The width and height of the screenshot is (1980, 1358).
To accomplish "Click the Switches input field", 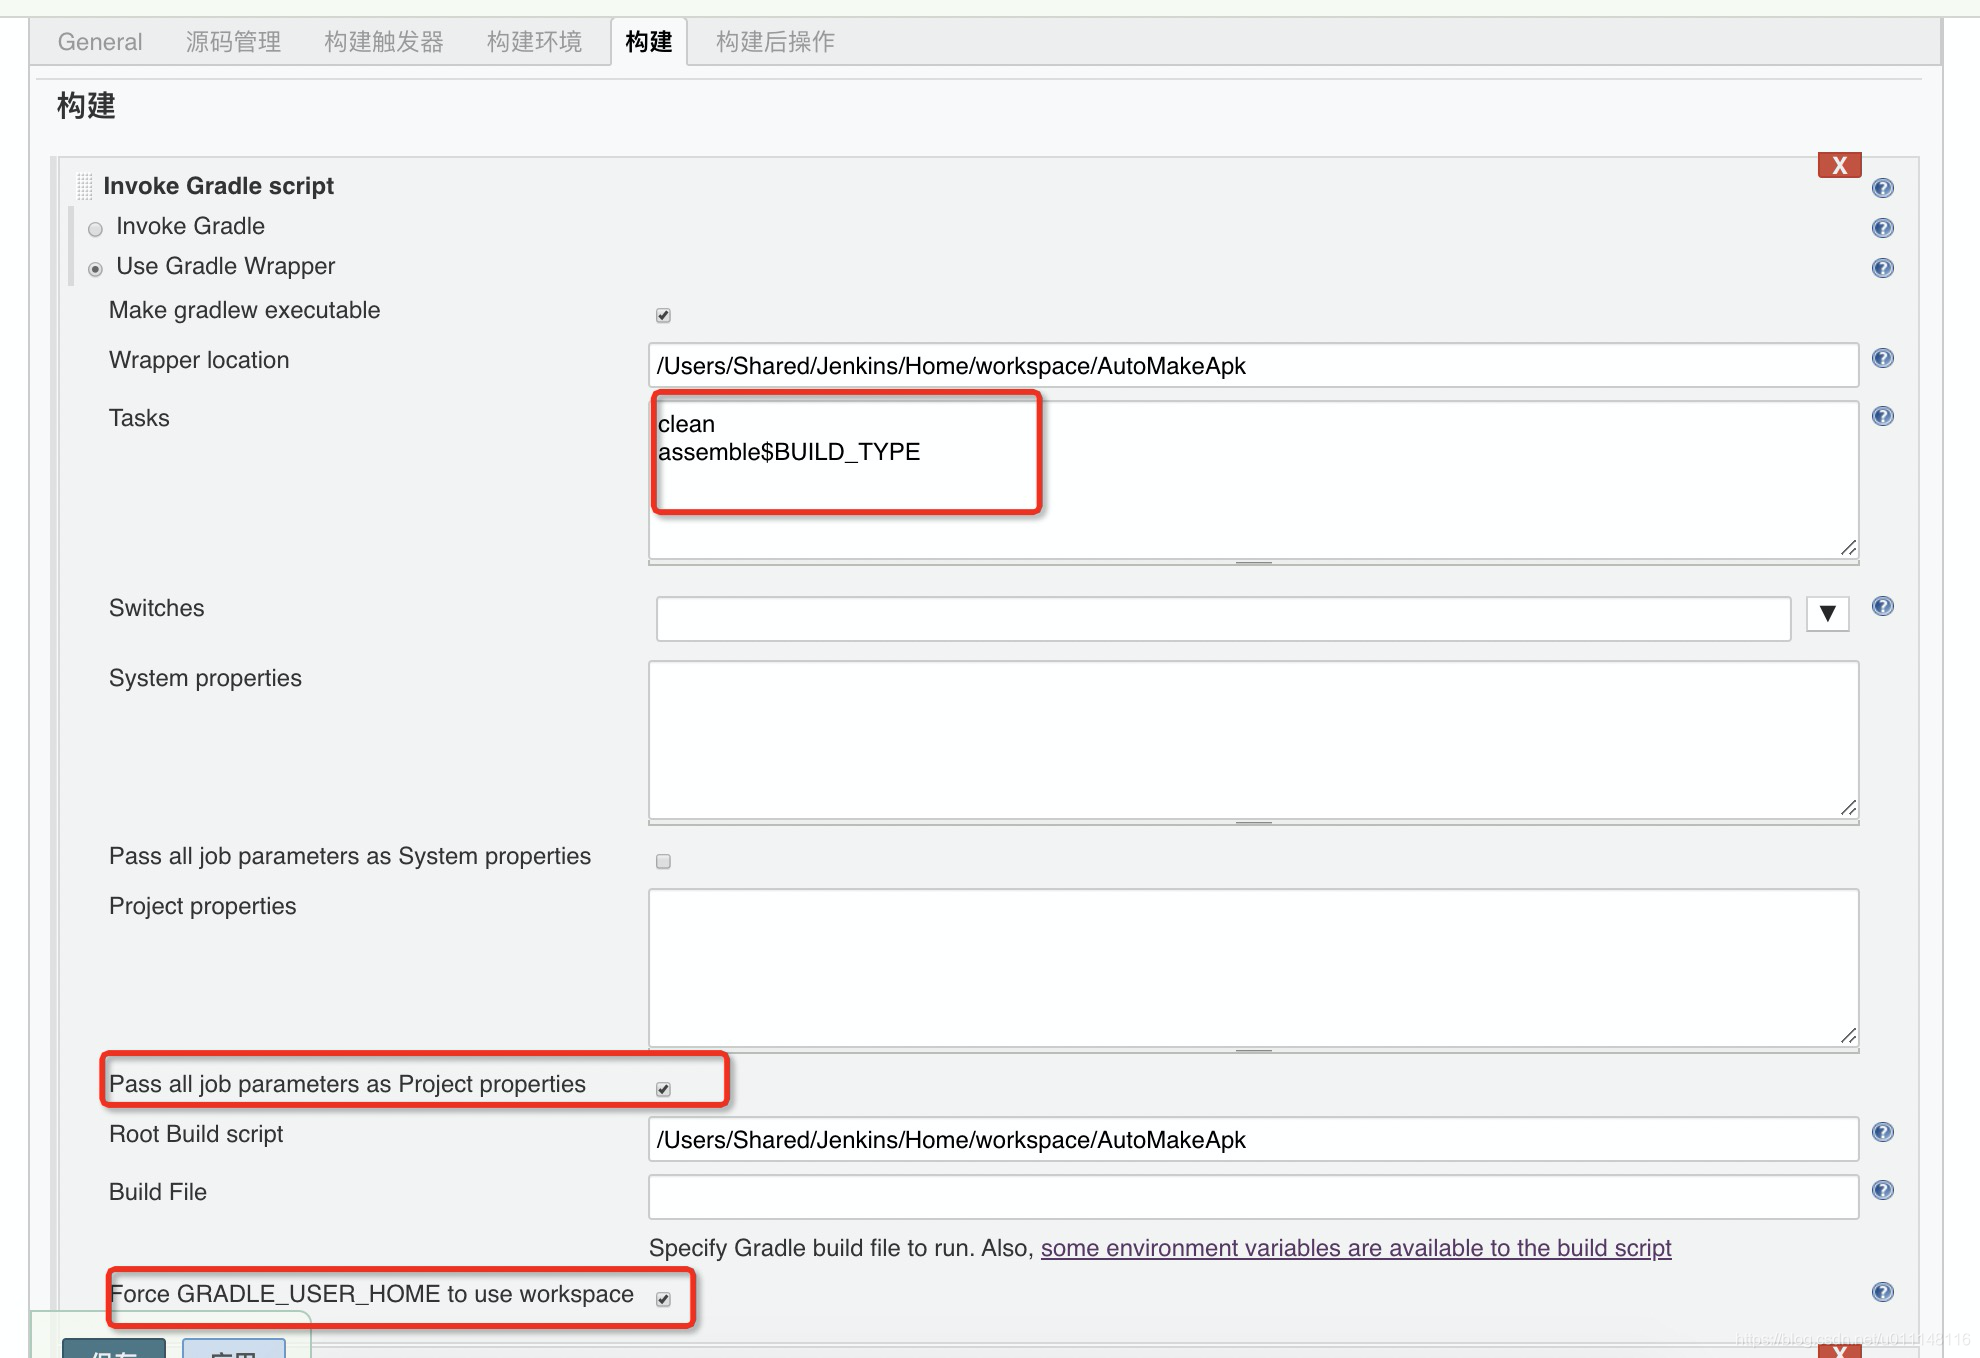I will 1223,619.
